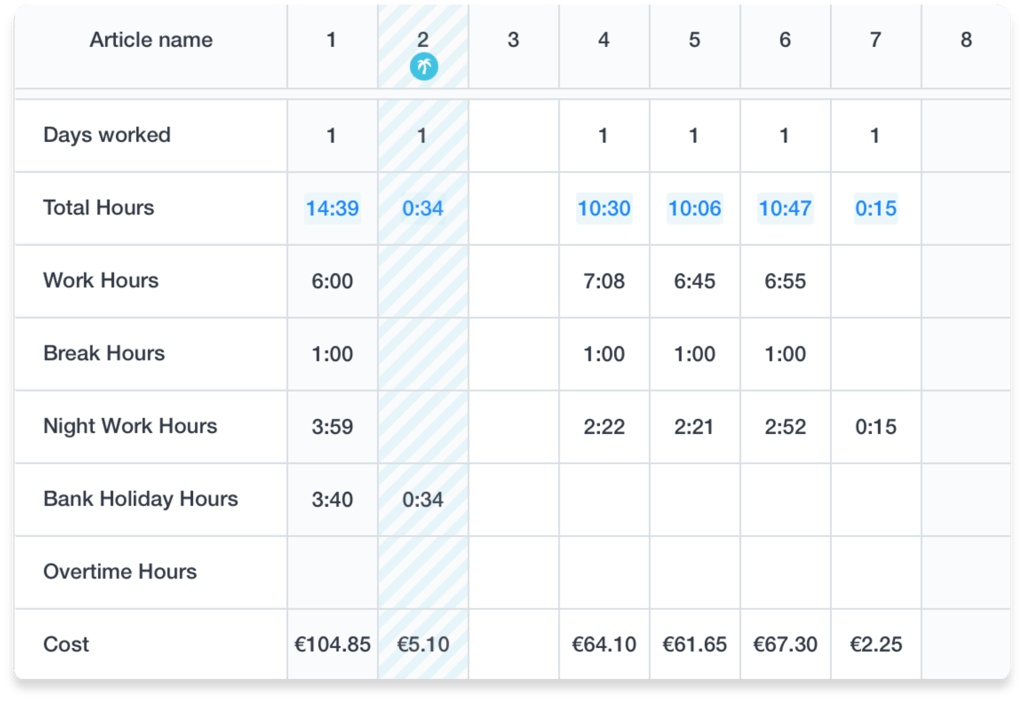Select the Night Work Hours row label
Image resolution: width=1024 pixels, height=704 pixels.
[130, 426]
